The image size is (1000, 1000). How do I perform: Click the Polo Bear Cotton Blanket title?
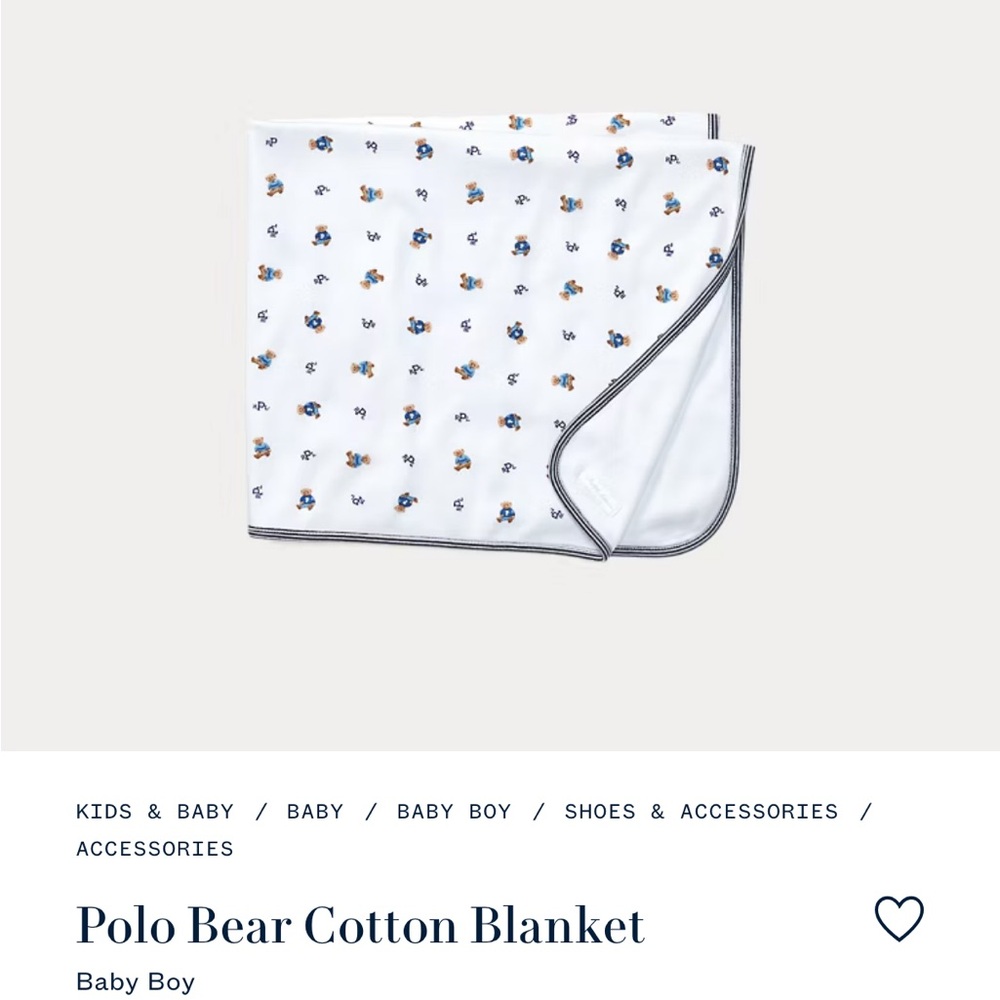coord(362,925)
